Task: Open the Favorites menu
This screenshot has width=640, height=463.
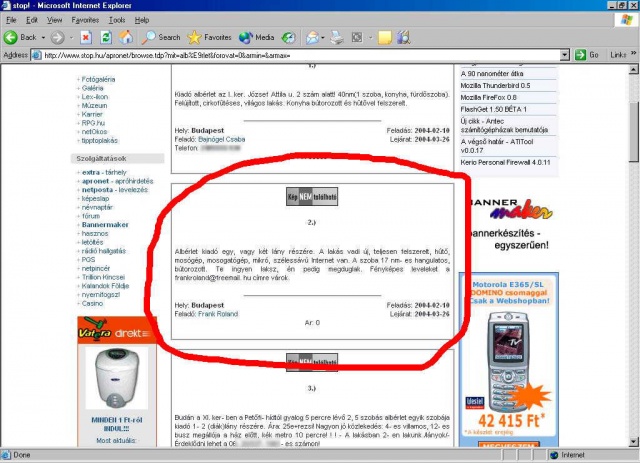Action: point(85,19)
